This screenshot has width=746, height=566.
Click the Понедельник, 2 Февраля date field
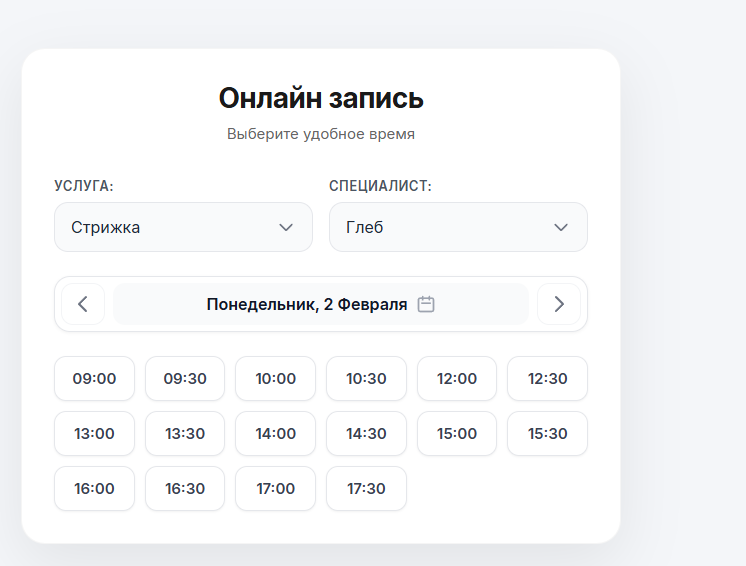[307, 304]
